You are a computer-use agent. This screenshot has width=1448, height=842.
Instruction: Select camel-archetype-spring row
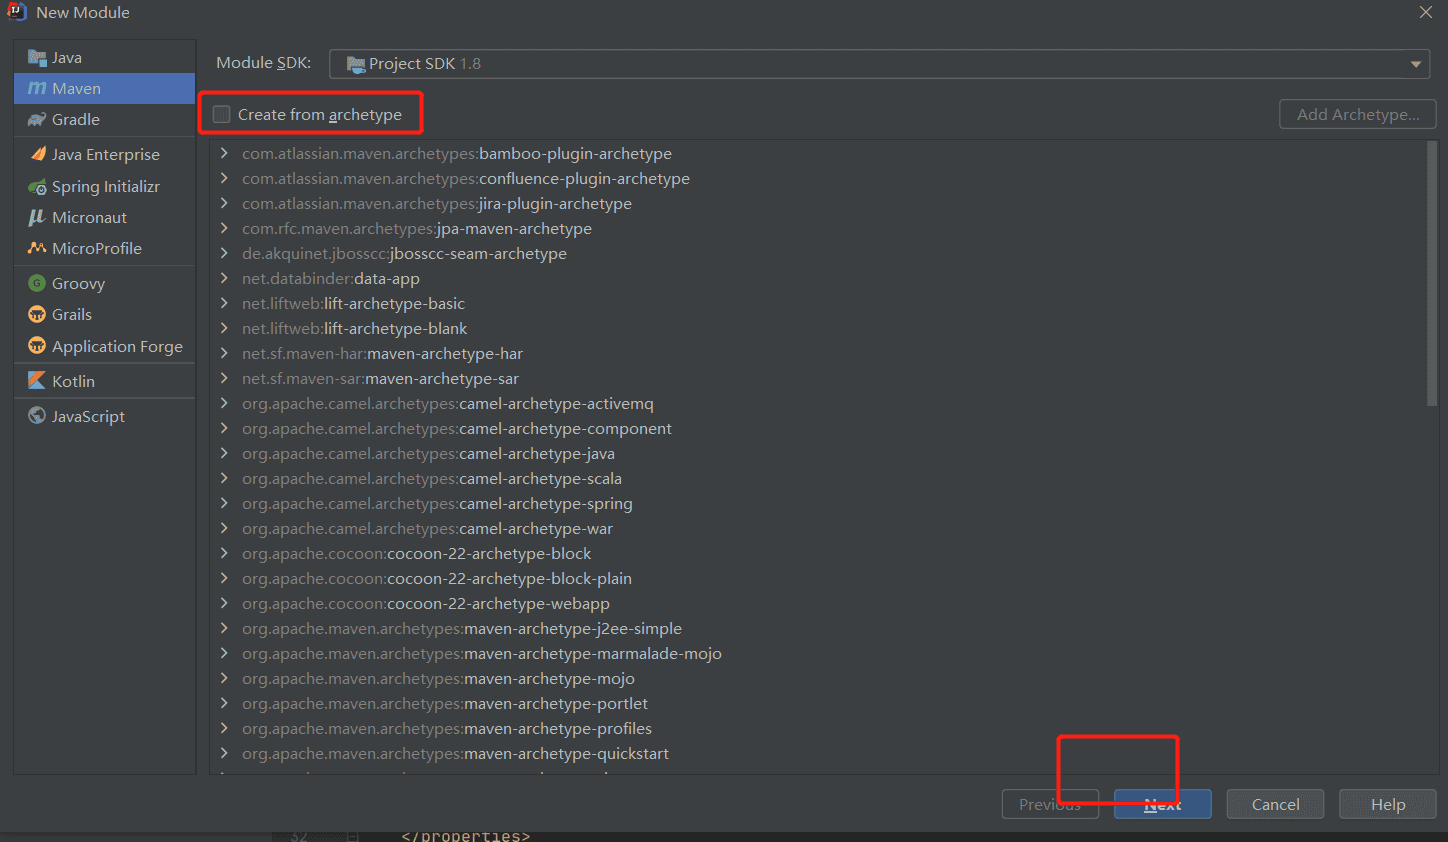click(x=820, y=503)
